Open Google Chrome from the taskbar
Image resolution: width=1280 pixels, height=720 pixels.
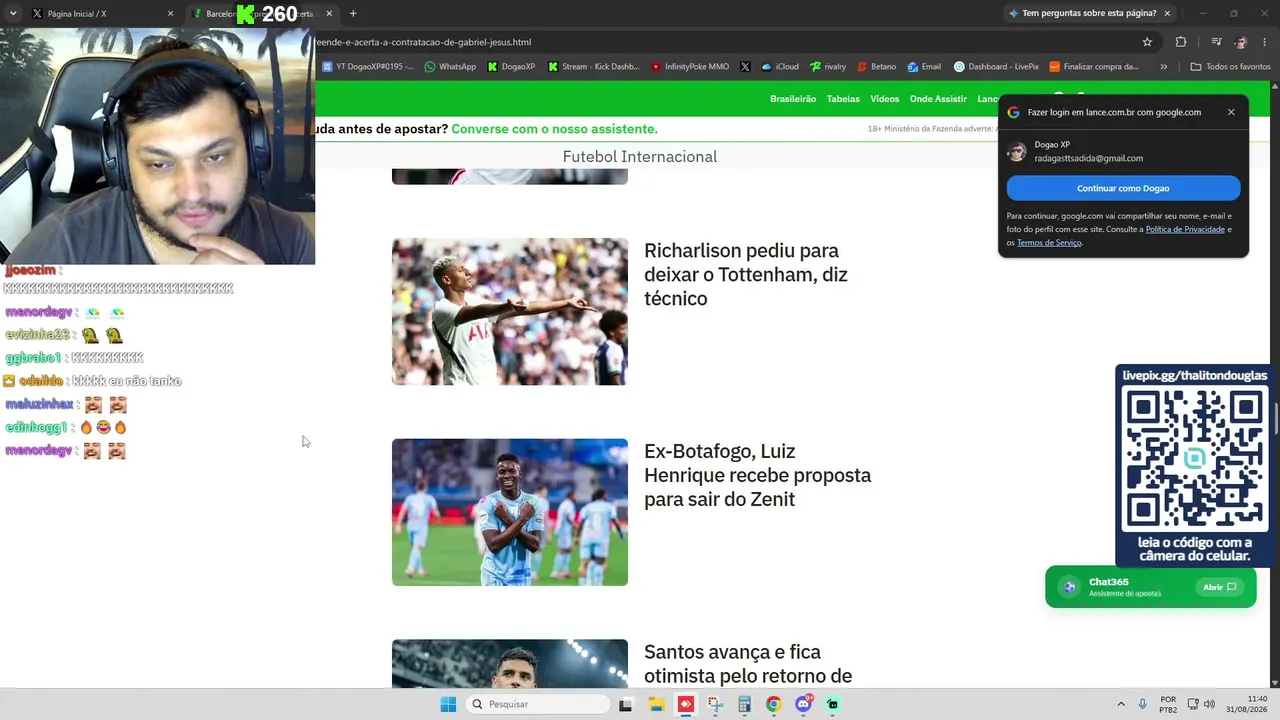click(773, 704)
